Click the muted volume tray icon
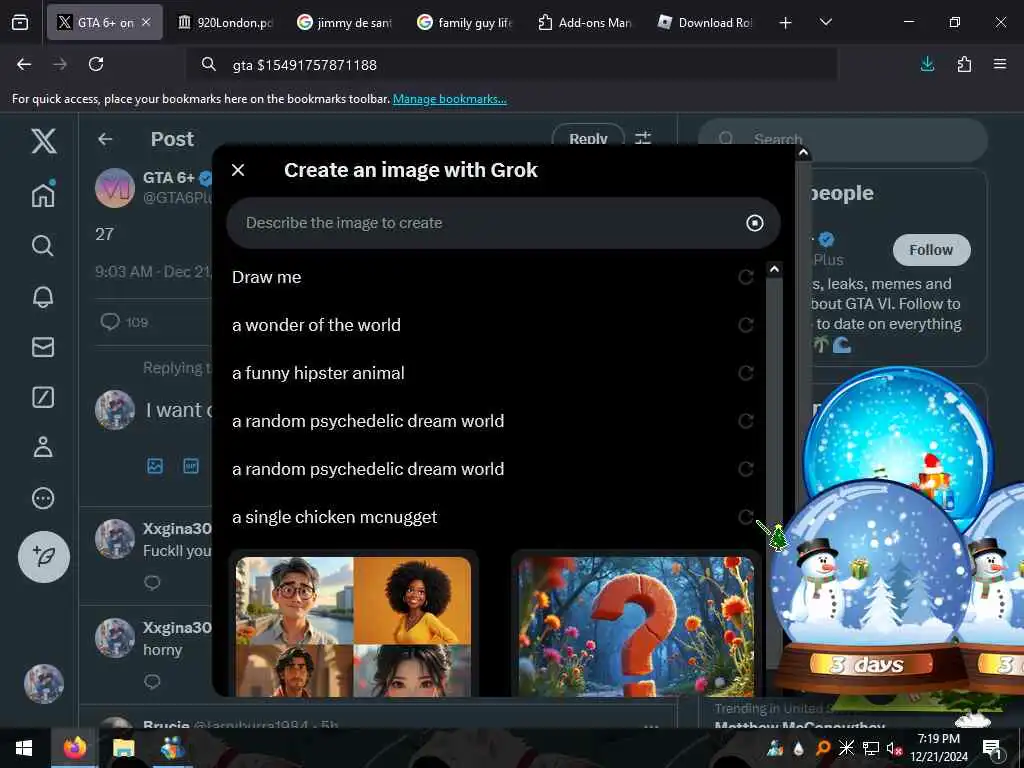 point(894,748)
